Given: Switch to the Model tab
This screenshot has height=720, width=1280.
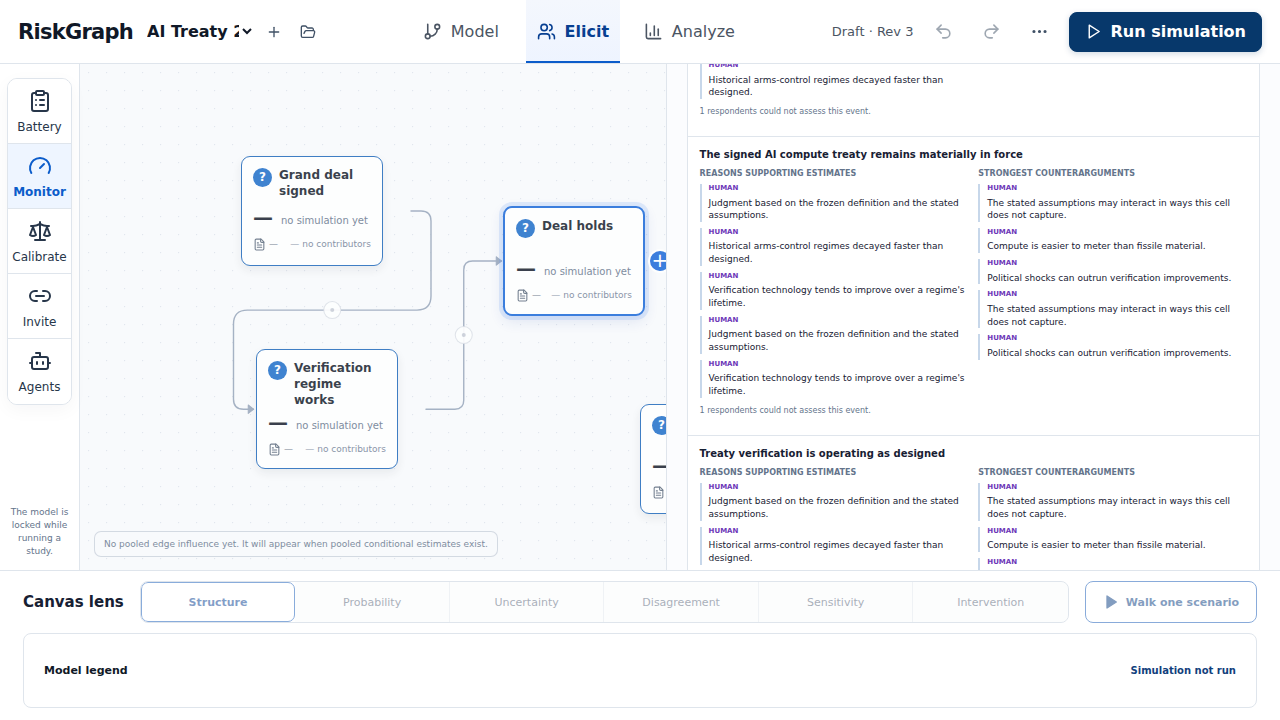Looking at the screenshot, I should 461,32.
